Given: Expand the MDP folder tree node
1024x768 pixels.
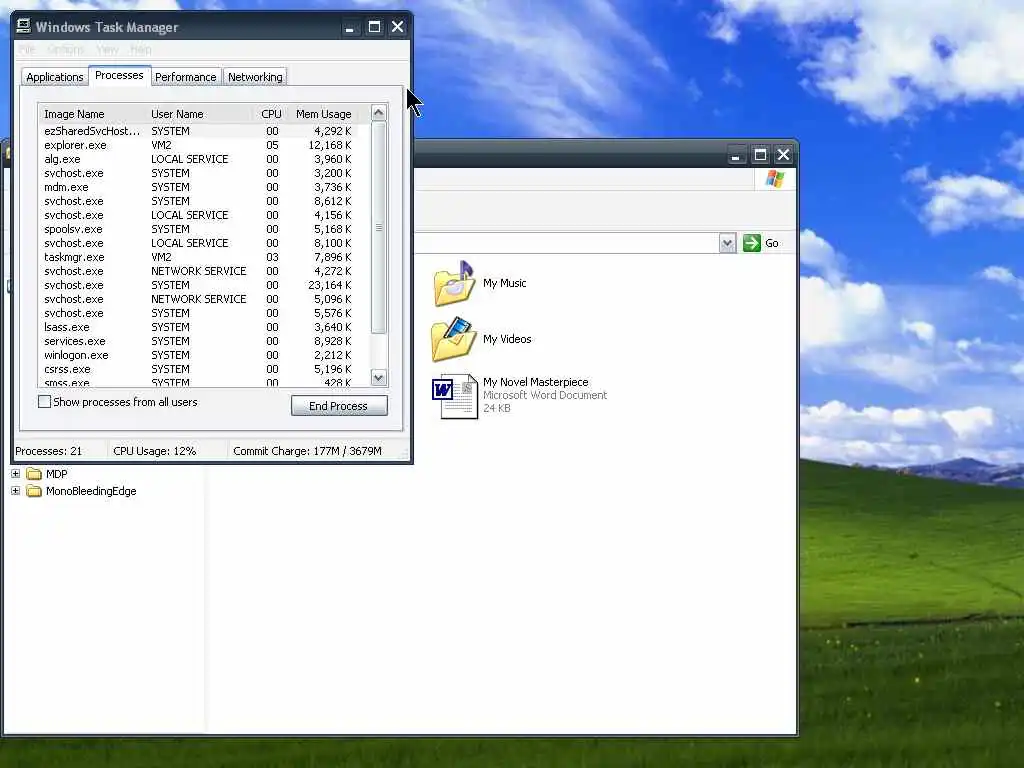Looking at the screenshot, I should tap(16, 473).
